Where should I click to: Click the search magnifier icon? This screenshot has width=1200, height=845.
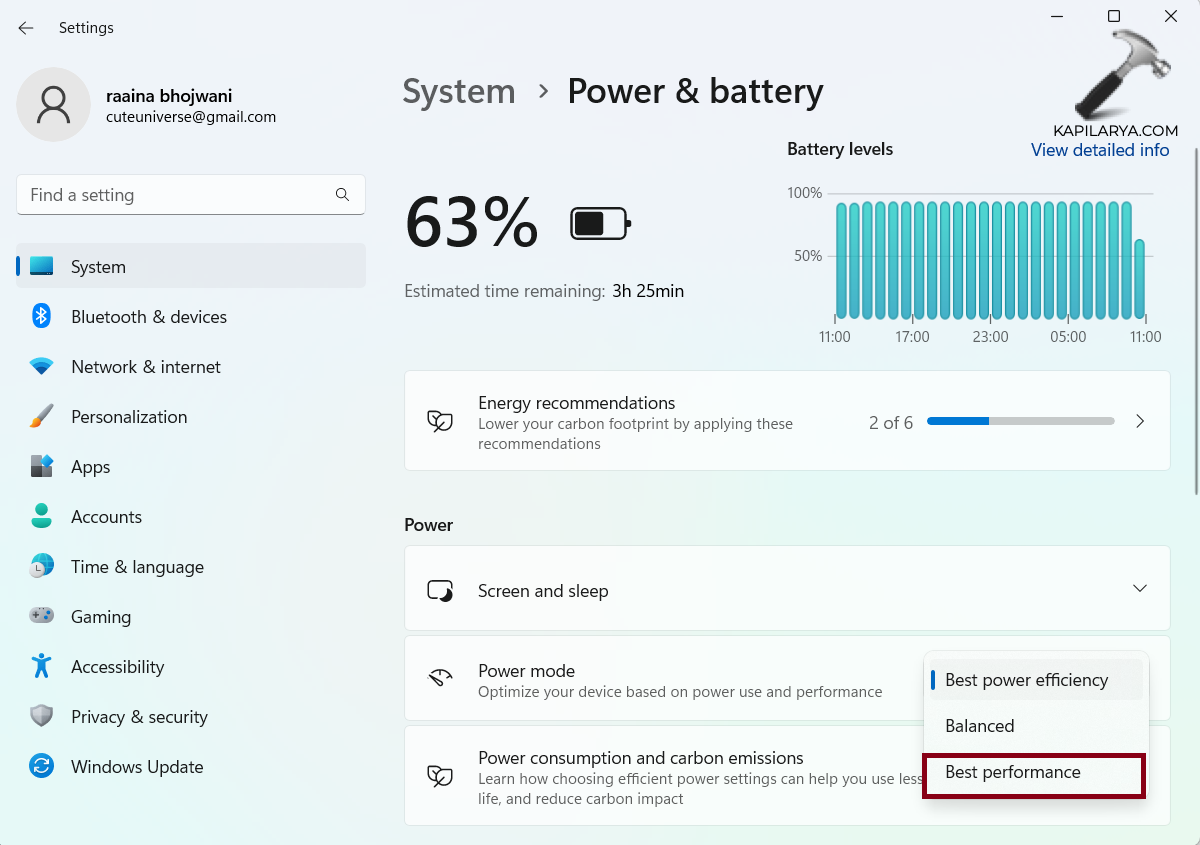click(342, 195)
